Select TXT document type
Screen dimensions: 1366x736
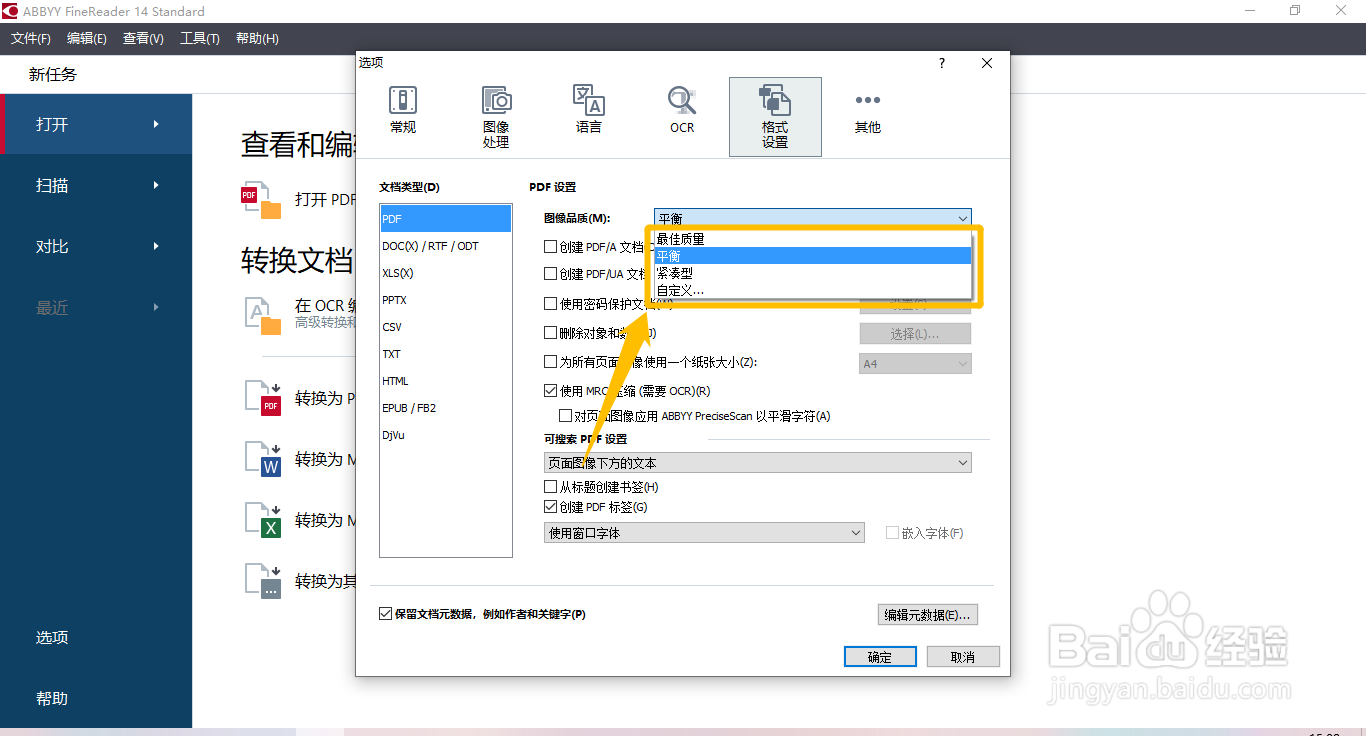[446, 354]
